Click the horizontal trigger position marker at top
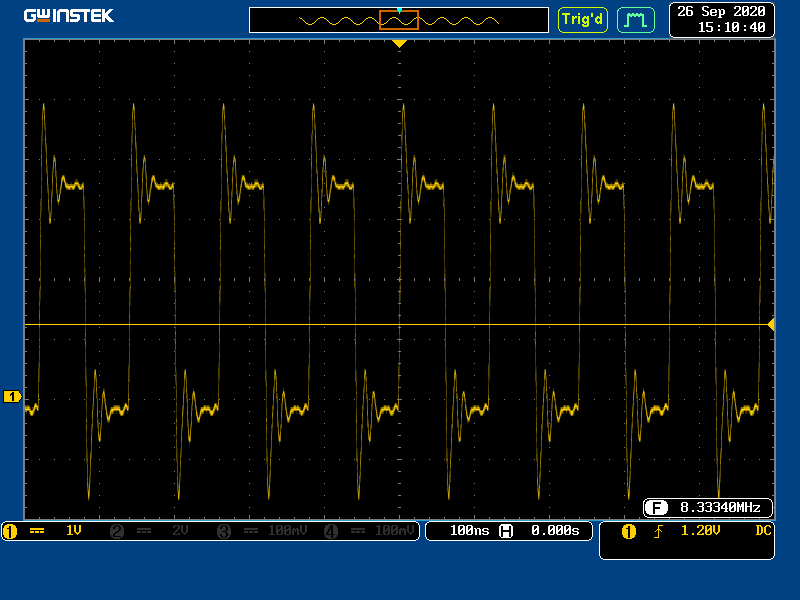 click(399, 44)
